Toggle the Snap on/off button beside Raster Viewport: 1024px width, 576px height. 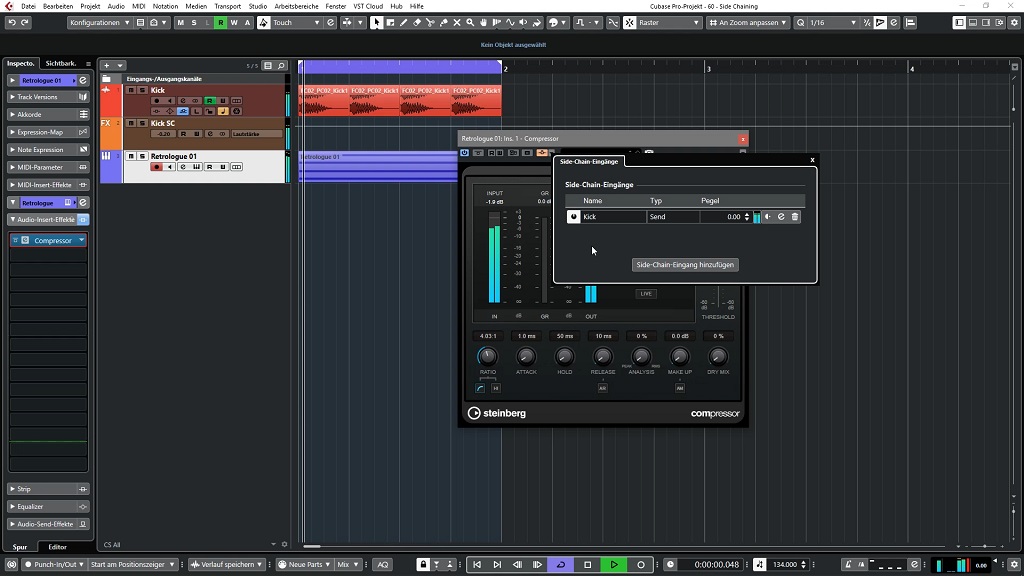click(x=629, y=23)
